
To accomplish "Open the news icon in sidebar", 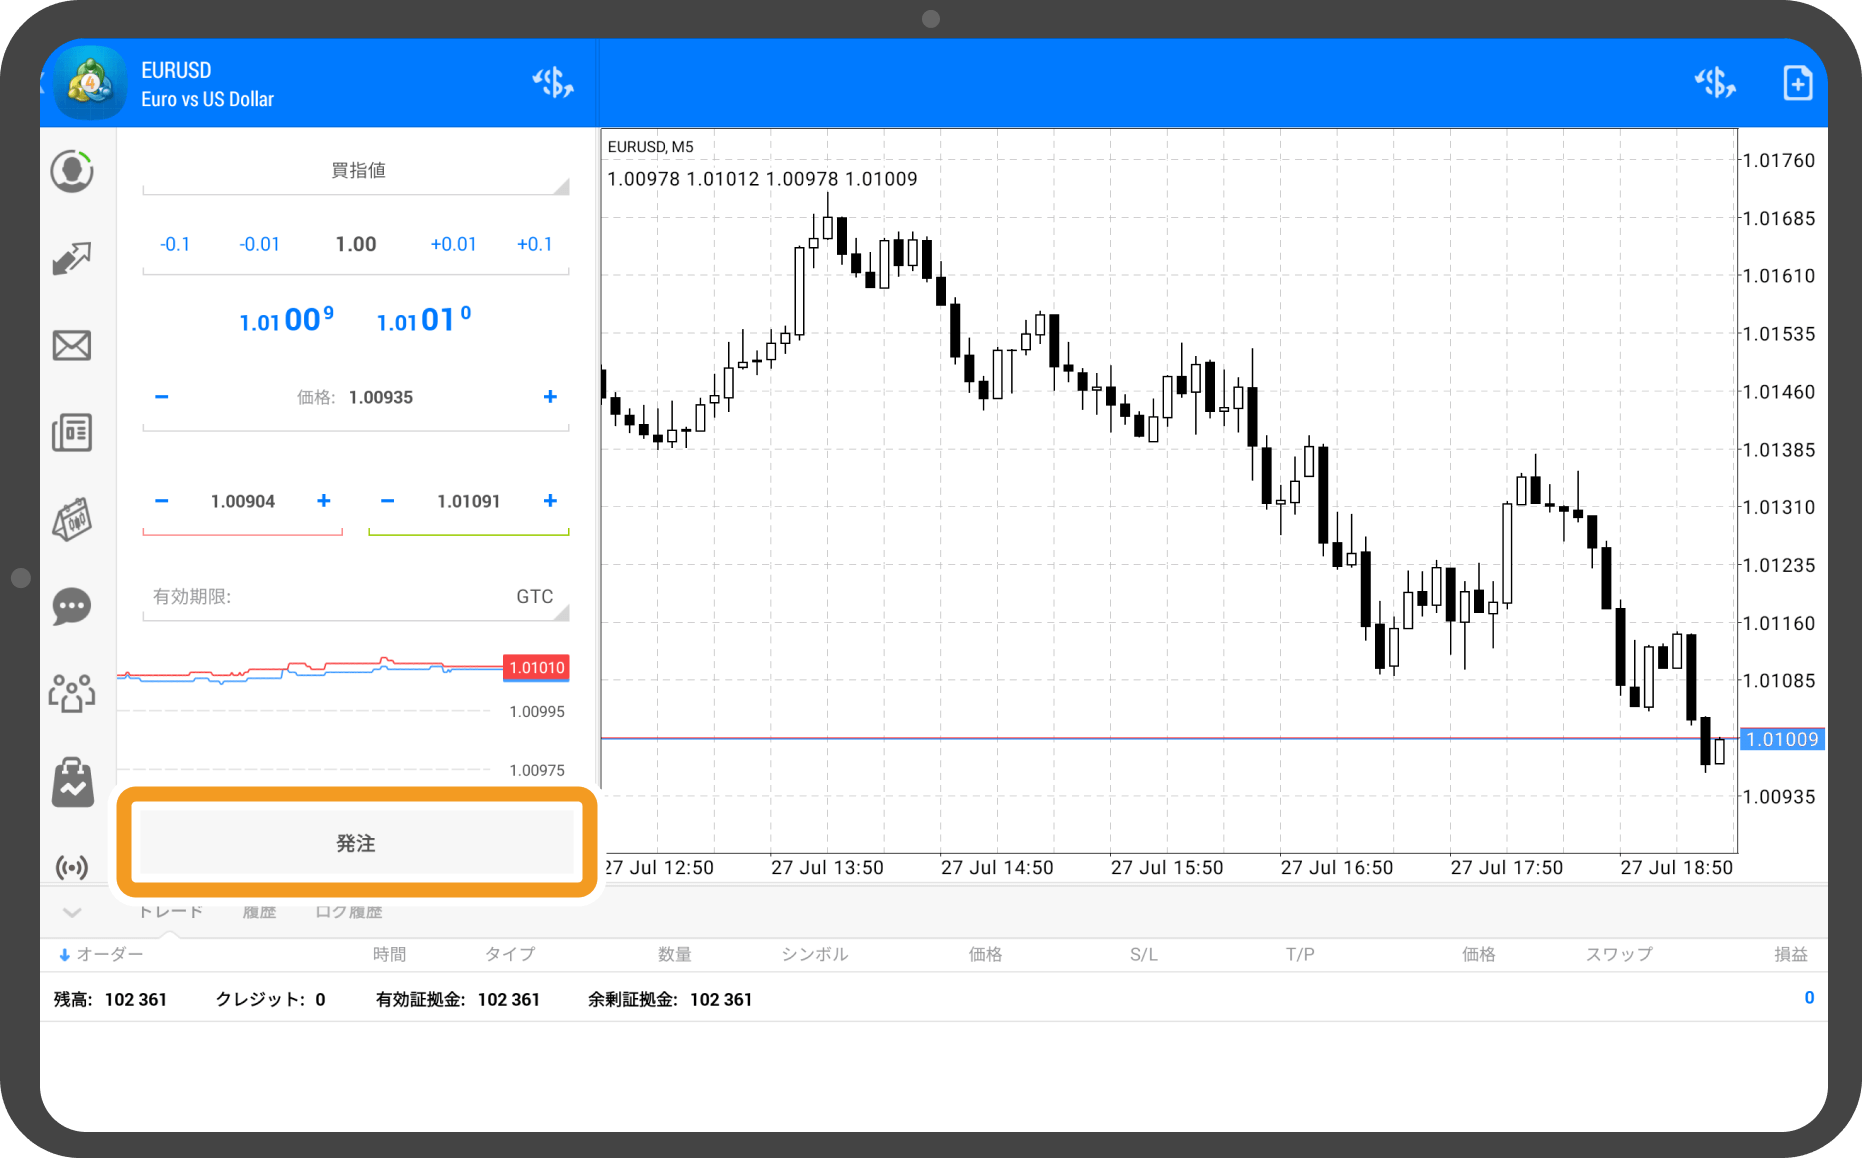I will (72, 433).
